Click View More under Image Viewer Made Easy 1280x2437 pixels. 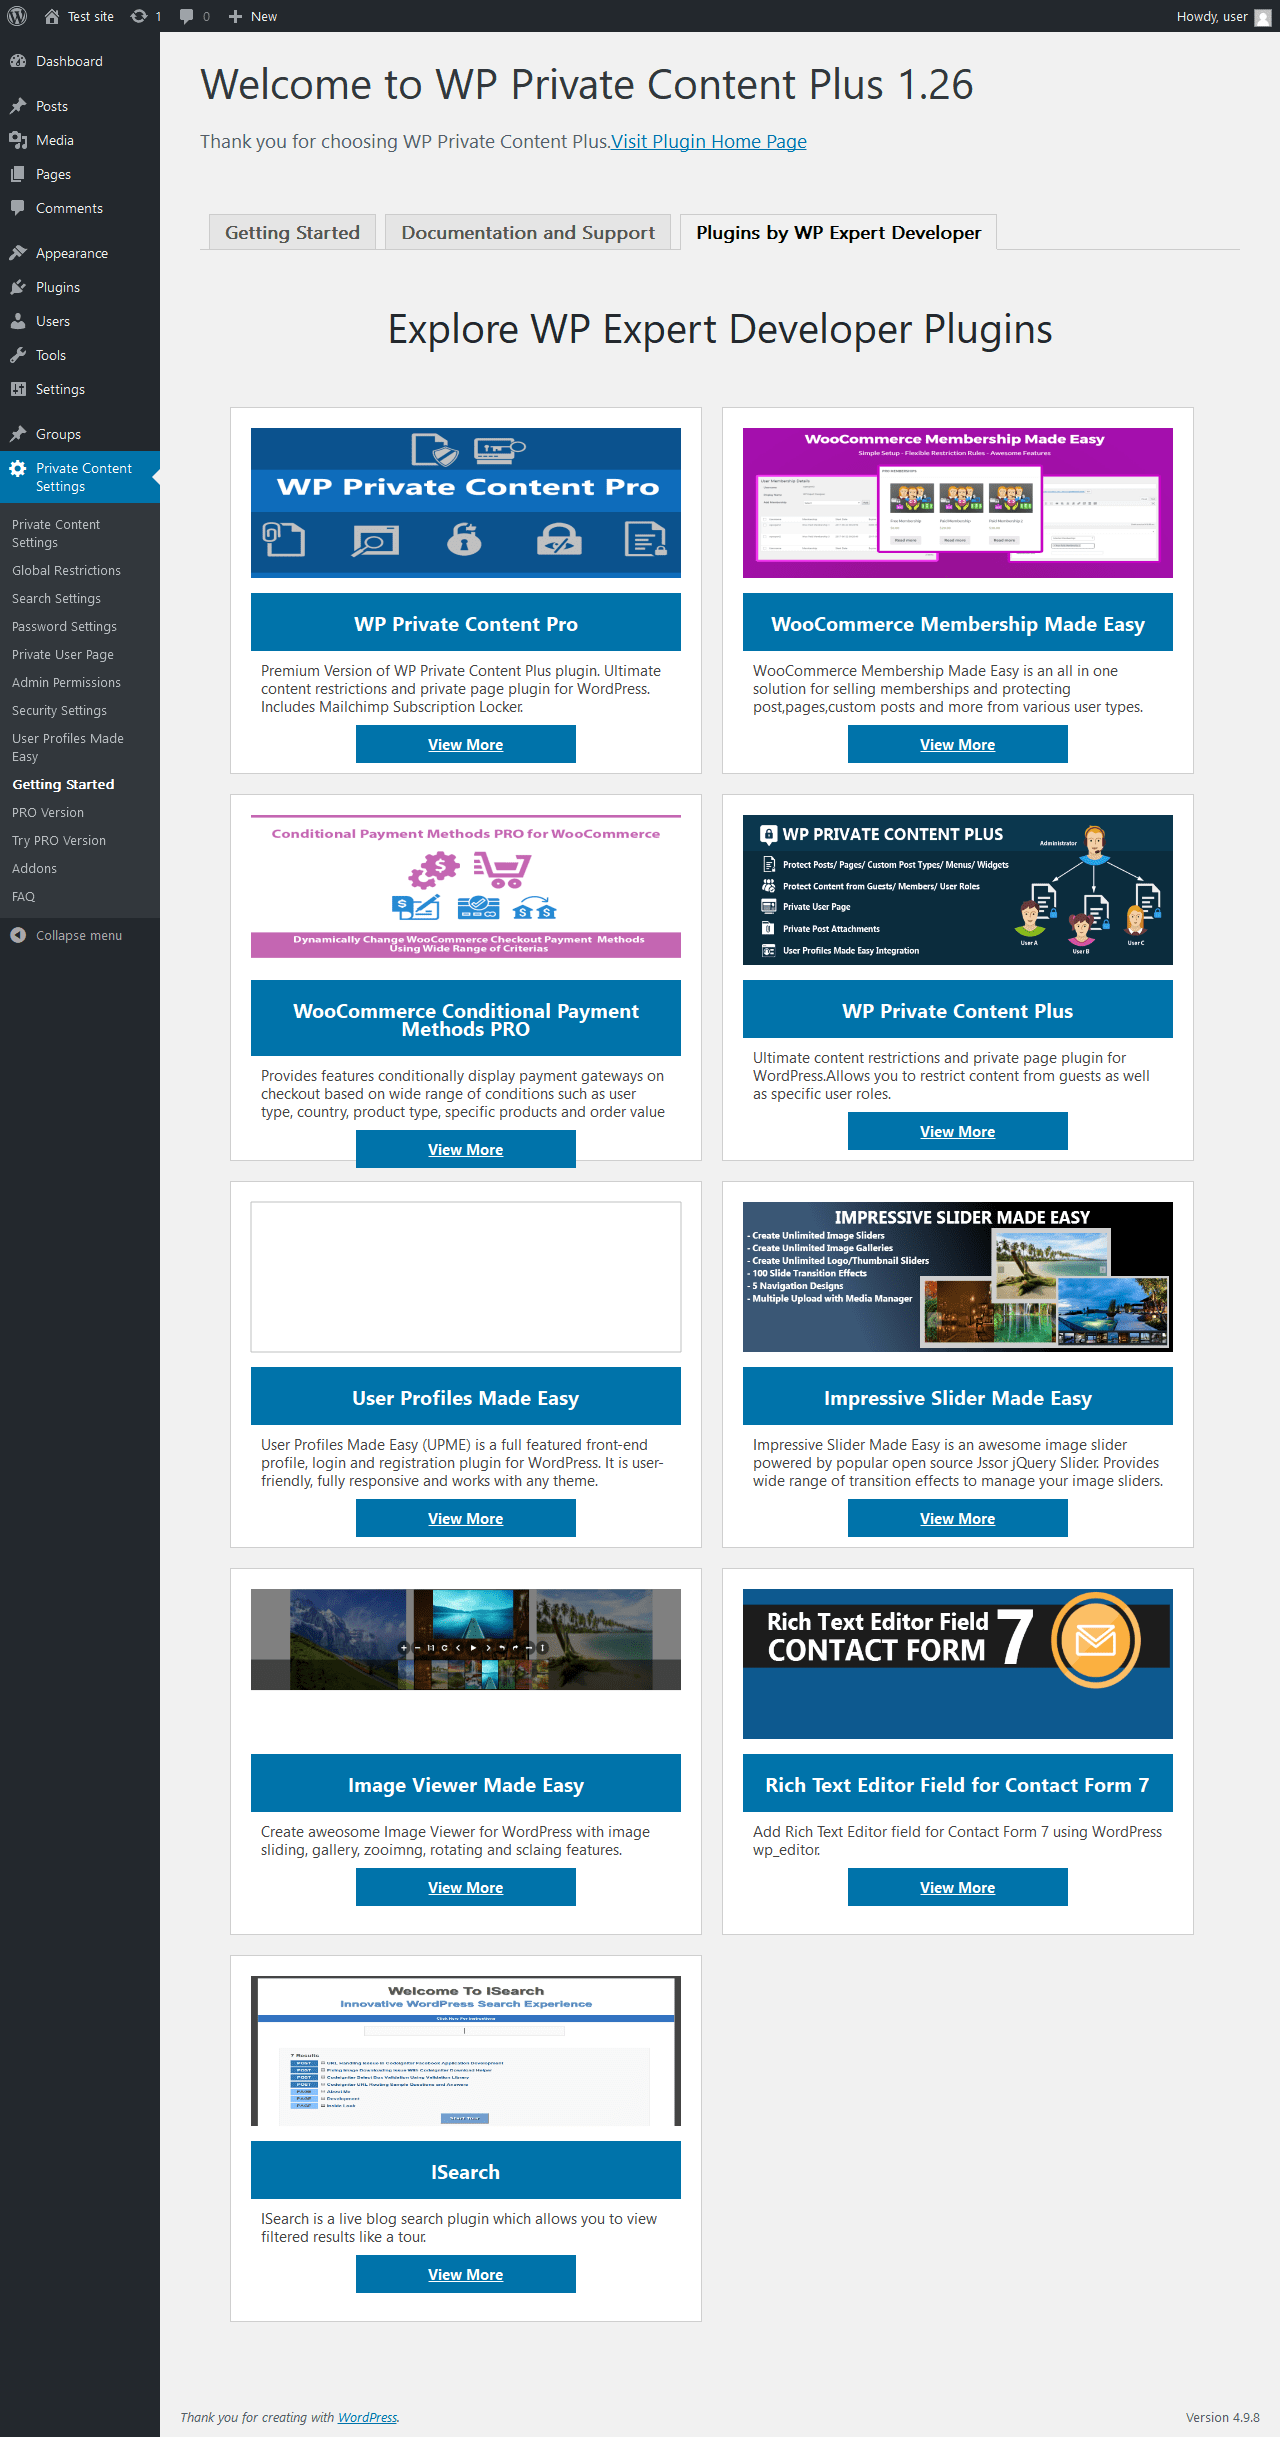(466, 1887)
